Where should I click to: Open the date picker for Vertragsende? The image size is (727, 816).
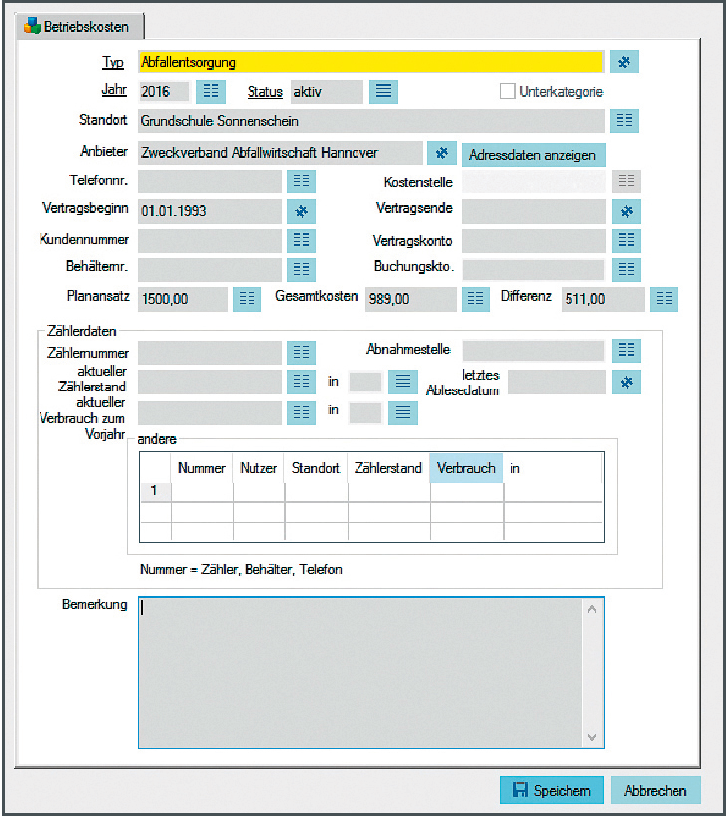pyautogui.click(x=626, y=211)
